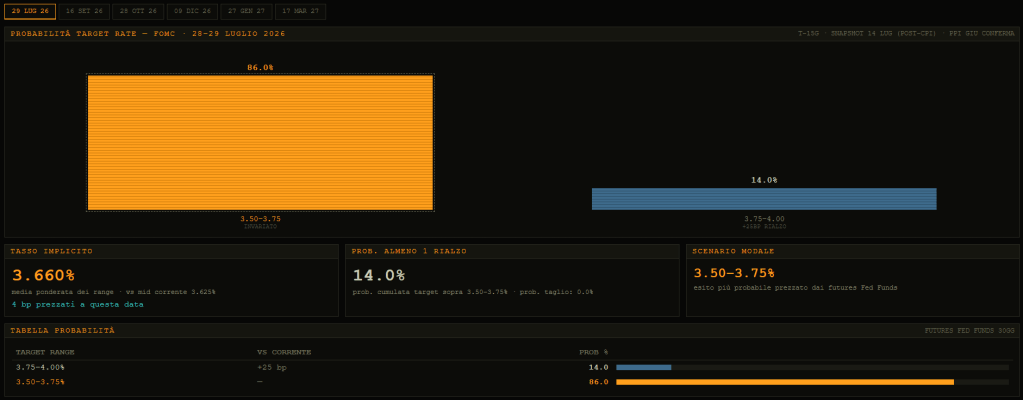Click the blue progress bar in 3.75-4.00% row
This screenshot has width=1023, height=400.
click(644, 367)
